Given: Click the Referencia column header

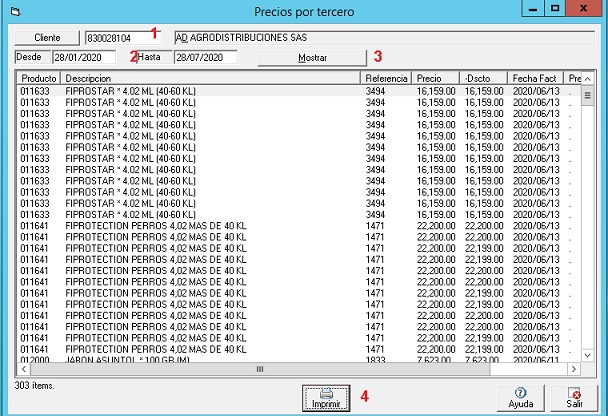Looking at the screenshot, I should (387, 78).
